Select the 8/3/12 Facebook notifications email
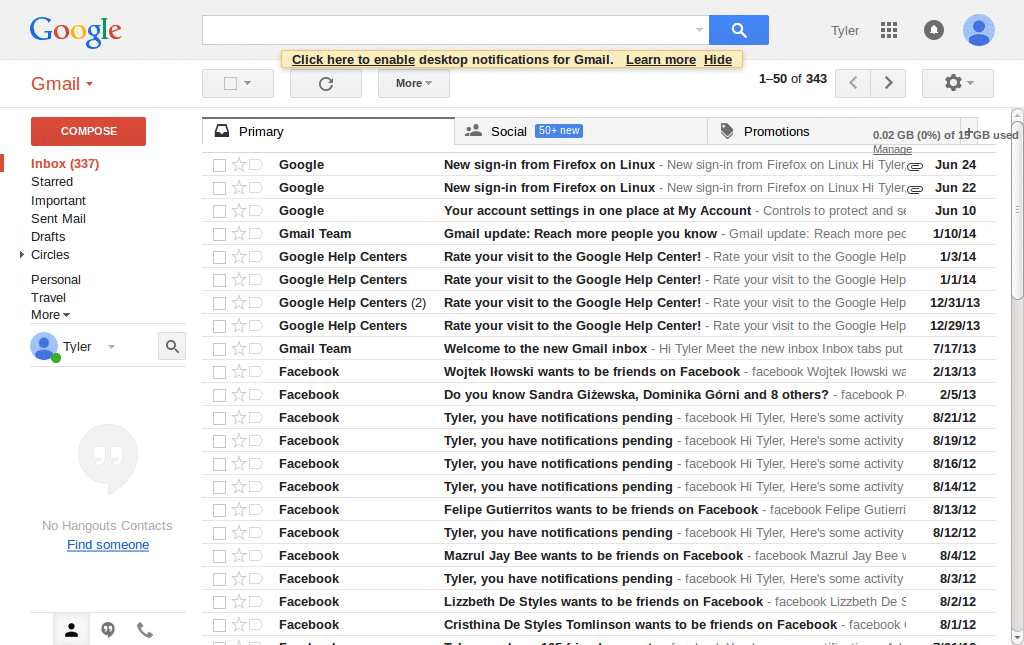Image resolution: width=1024 pixels, height=645 pixels. click(219, 579)
